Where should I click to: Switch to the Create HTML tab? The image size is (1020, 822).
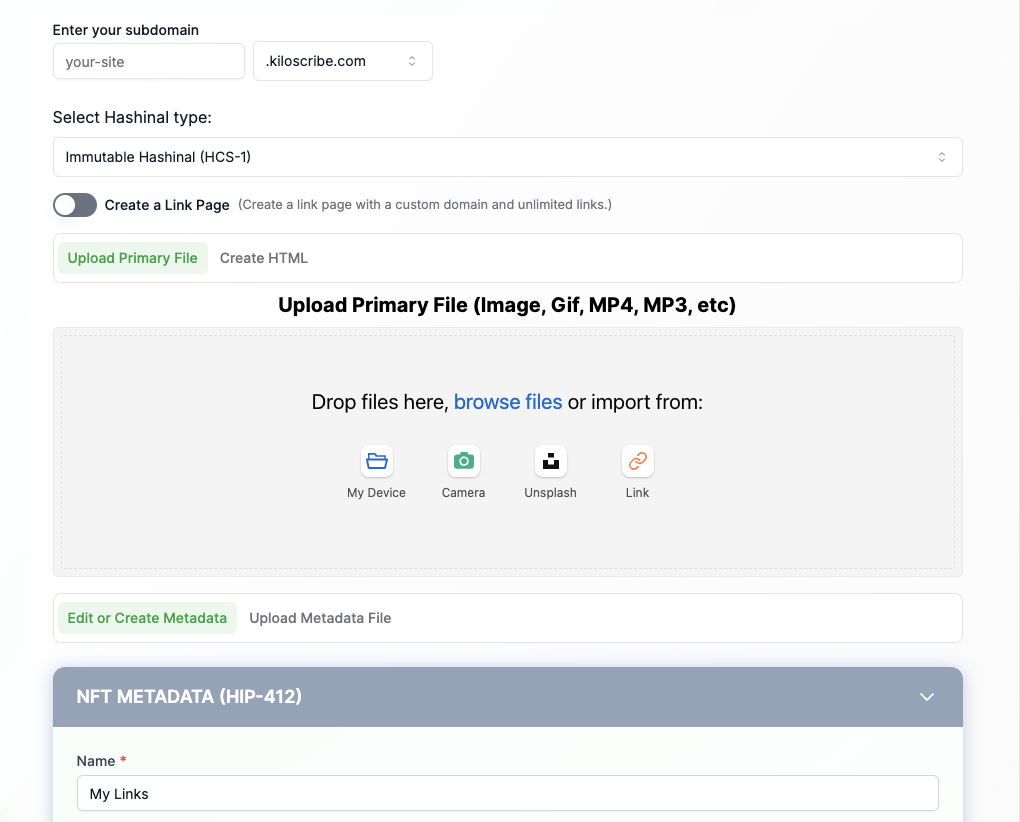coord(264,258)
